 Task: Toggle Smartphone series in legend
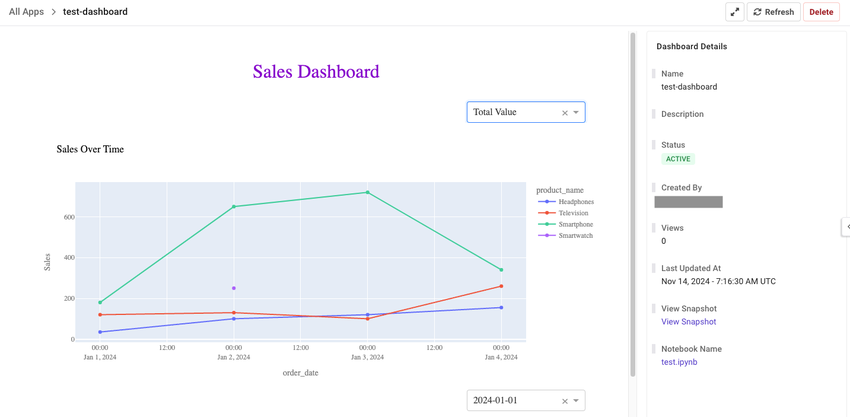coord(574,224)
